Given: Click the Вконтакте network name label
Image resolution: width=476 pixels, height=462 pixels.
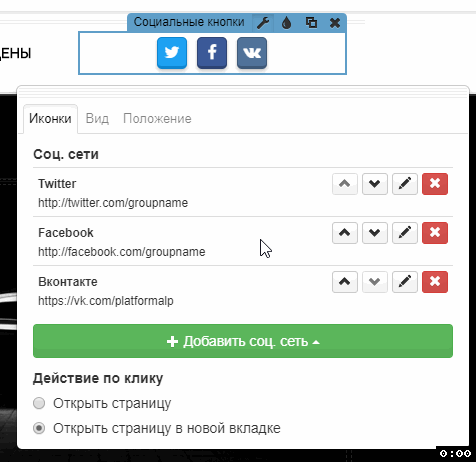Looking at the screenshot, I should (68, 282).
